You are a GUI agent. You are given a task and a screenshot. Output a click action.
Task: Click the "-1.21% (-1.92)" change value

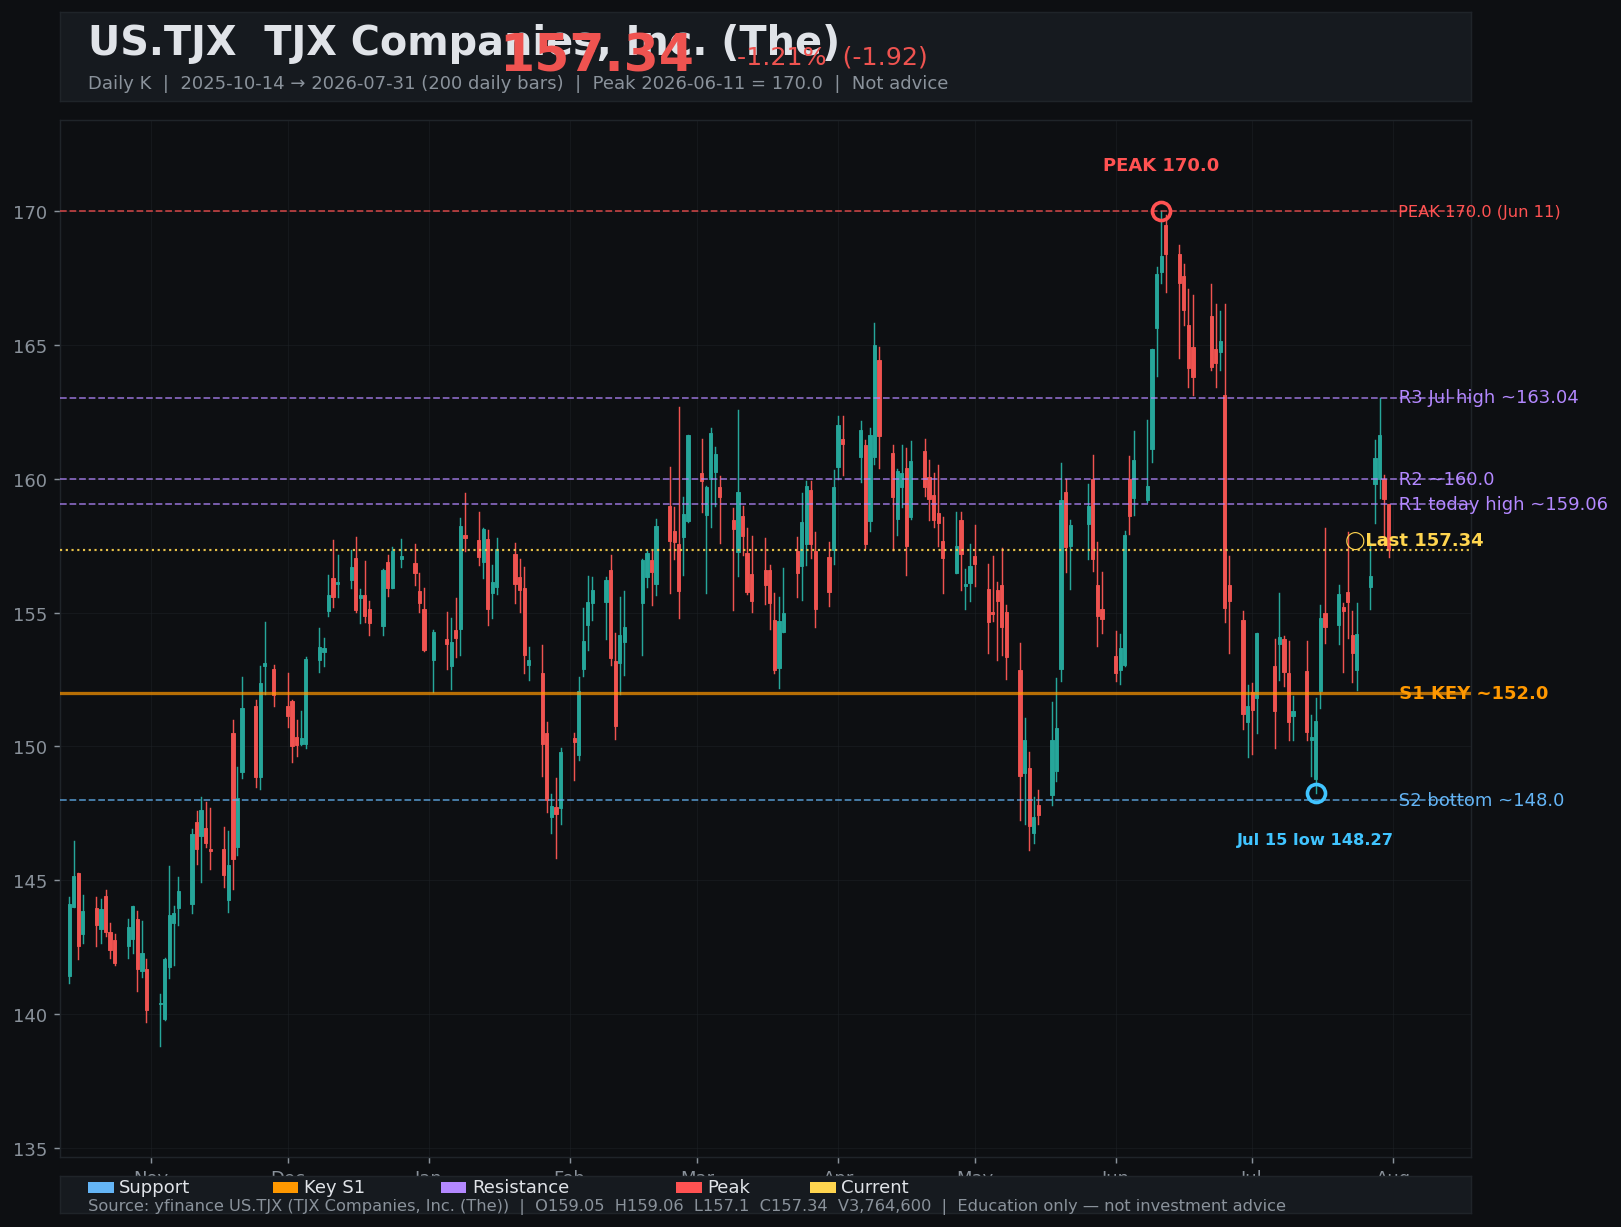pyautogui.click(x=832, y=57)
